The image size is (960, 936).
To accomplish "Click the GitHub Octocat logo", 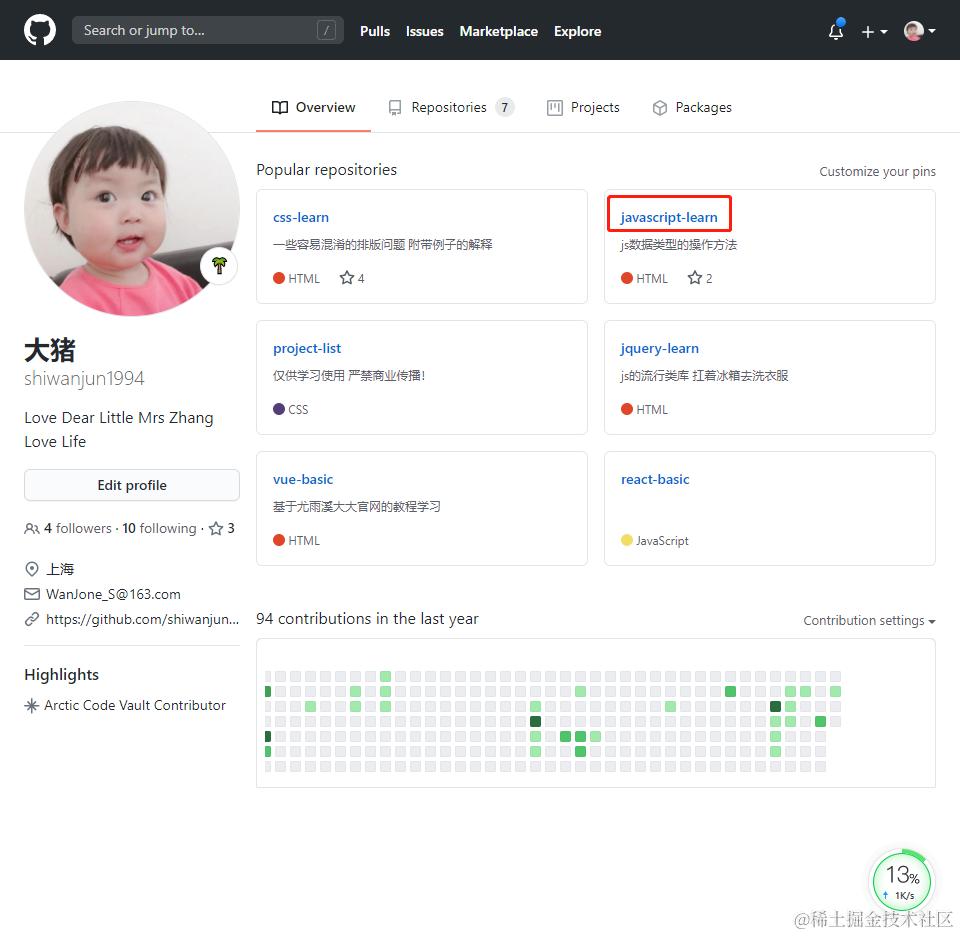I will click(x=40, y=30).
